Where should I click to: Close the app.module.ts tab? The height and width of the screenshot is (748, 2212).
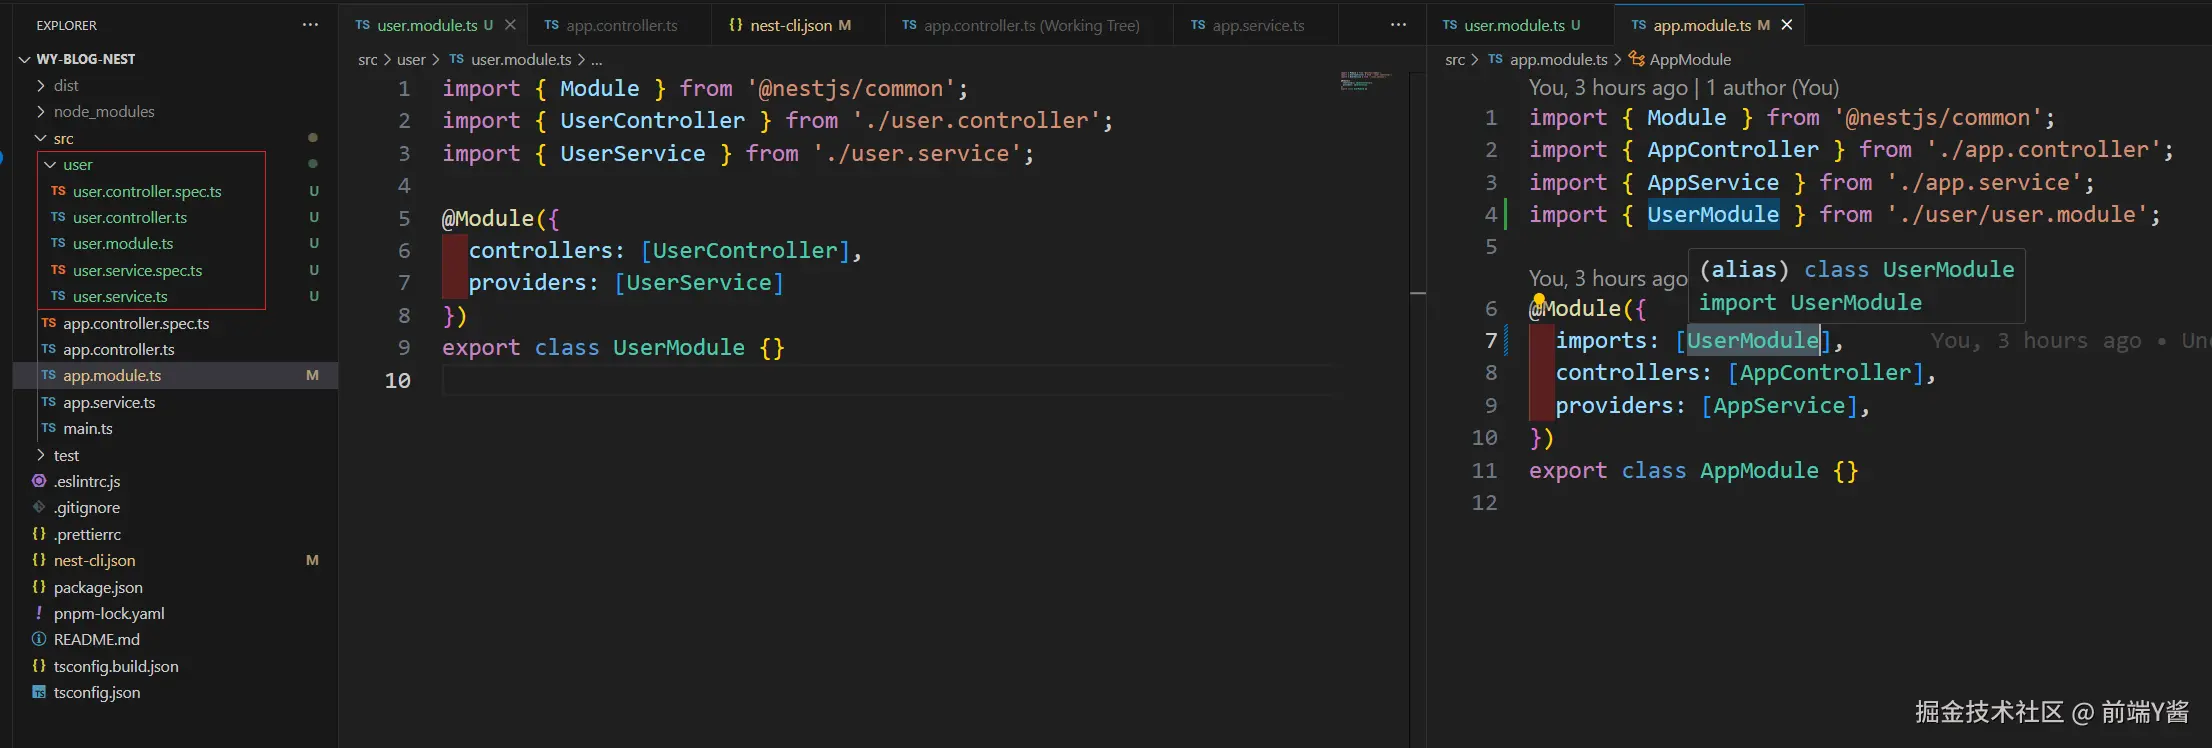[1787, 25]
